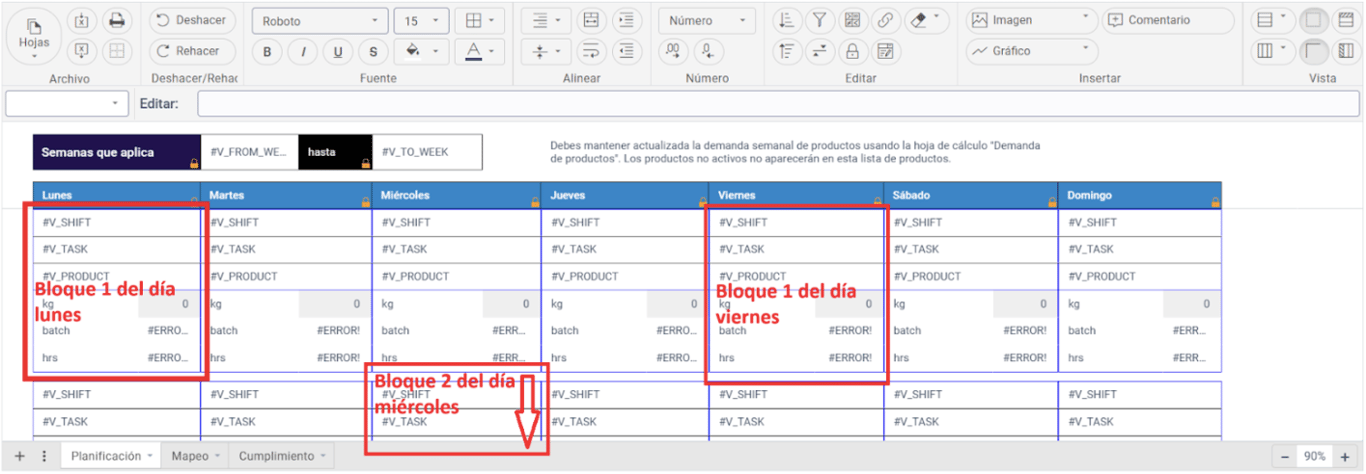This screenshot has height=474, width=1366.
Task: Click the greyed grid icon in Archivo
Action: [117, 51]
